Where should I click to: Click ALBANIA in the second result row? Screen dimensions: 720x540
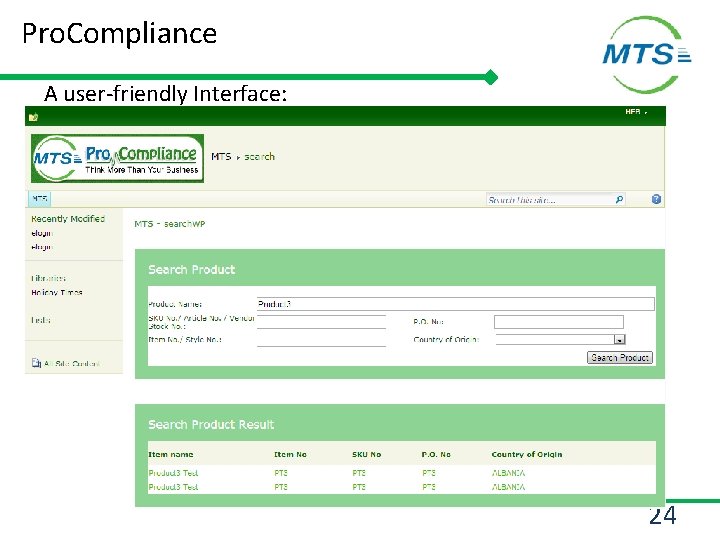click(508, 487)
